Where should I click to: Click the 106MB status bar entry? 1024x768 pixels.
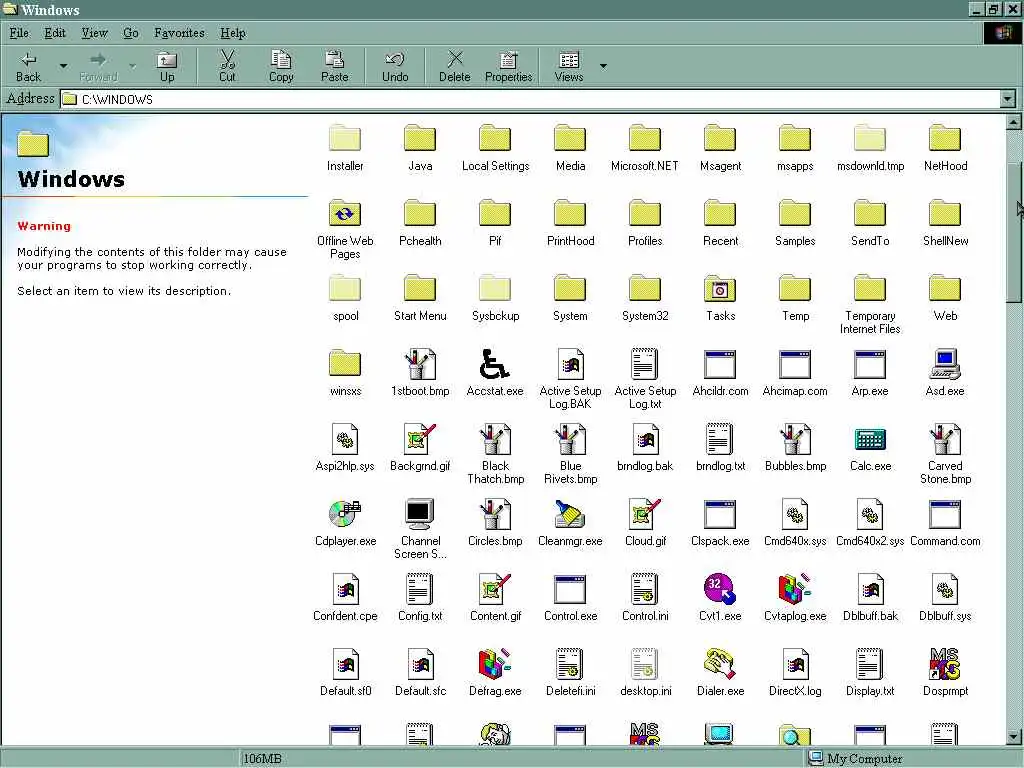tap(262, 758)
